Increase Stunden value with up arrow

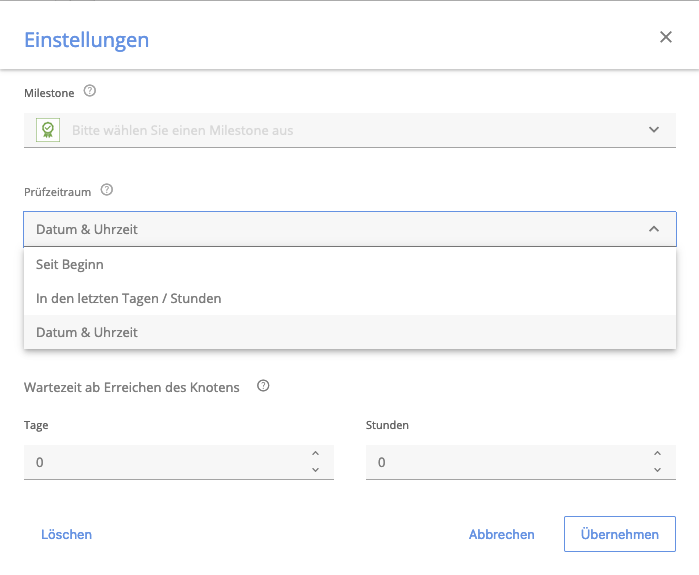point(657,454)
